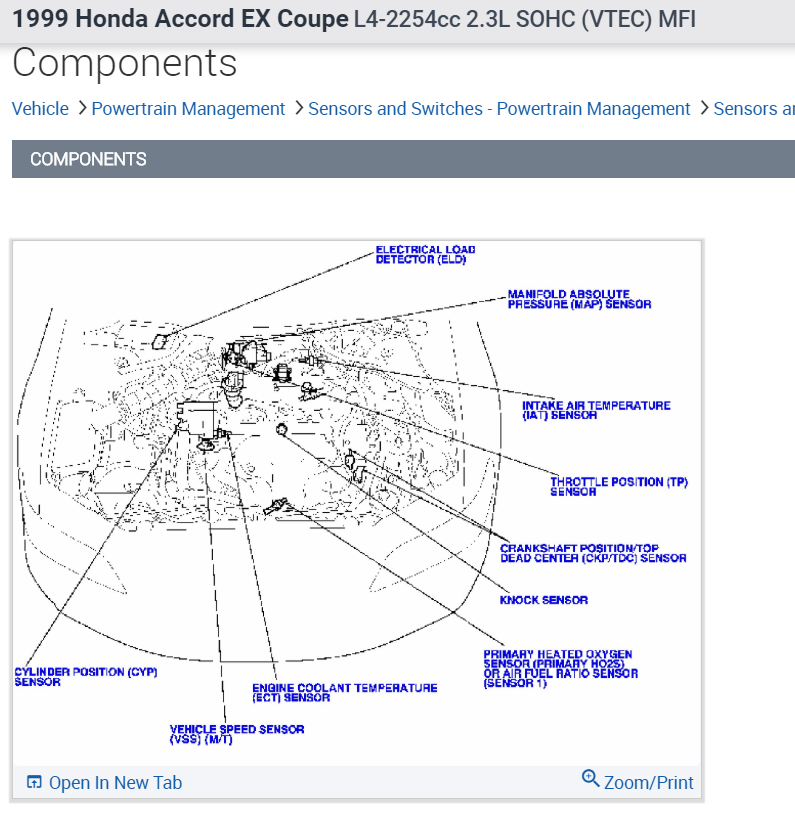
Task: Click the Open In New Tab icon
Action: [34, 782]
